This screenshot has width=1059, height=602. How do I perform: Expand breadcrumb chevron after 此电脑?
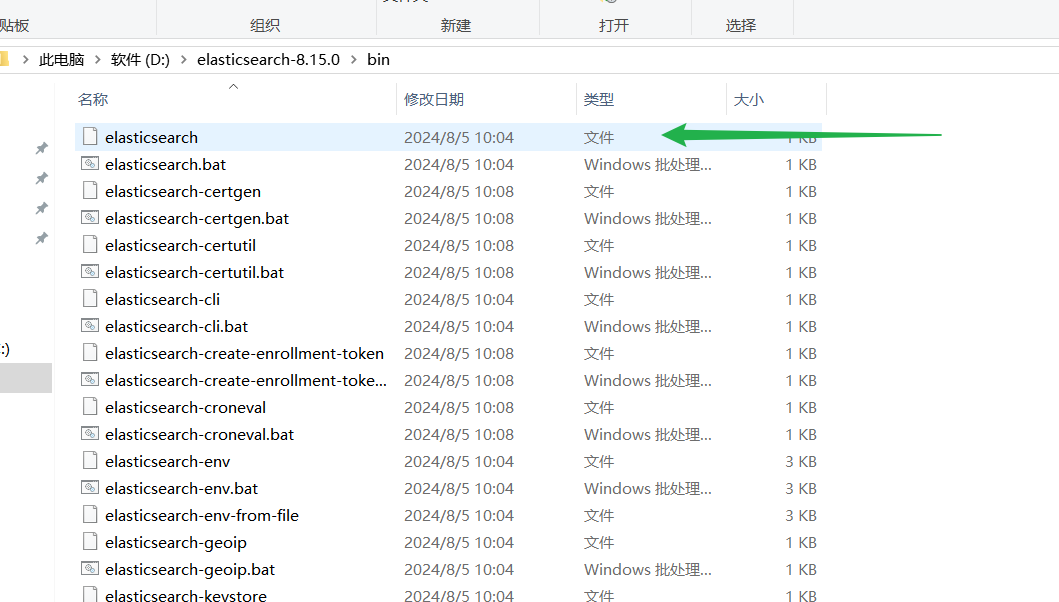tap(97, 59)
